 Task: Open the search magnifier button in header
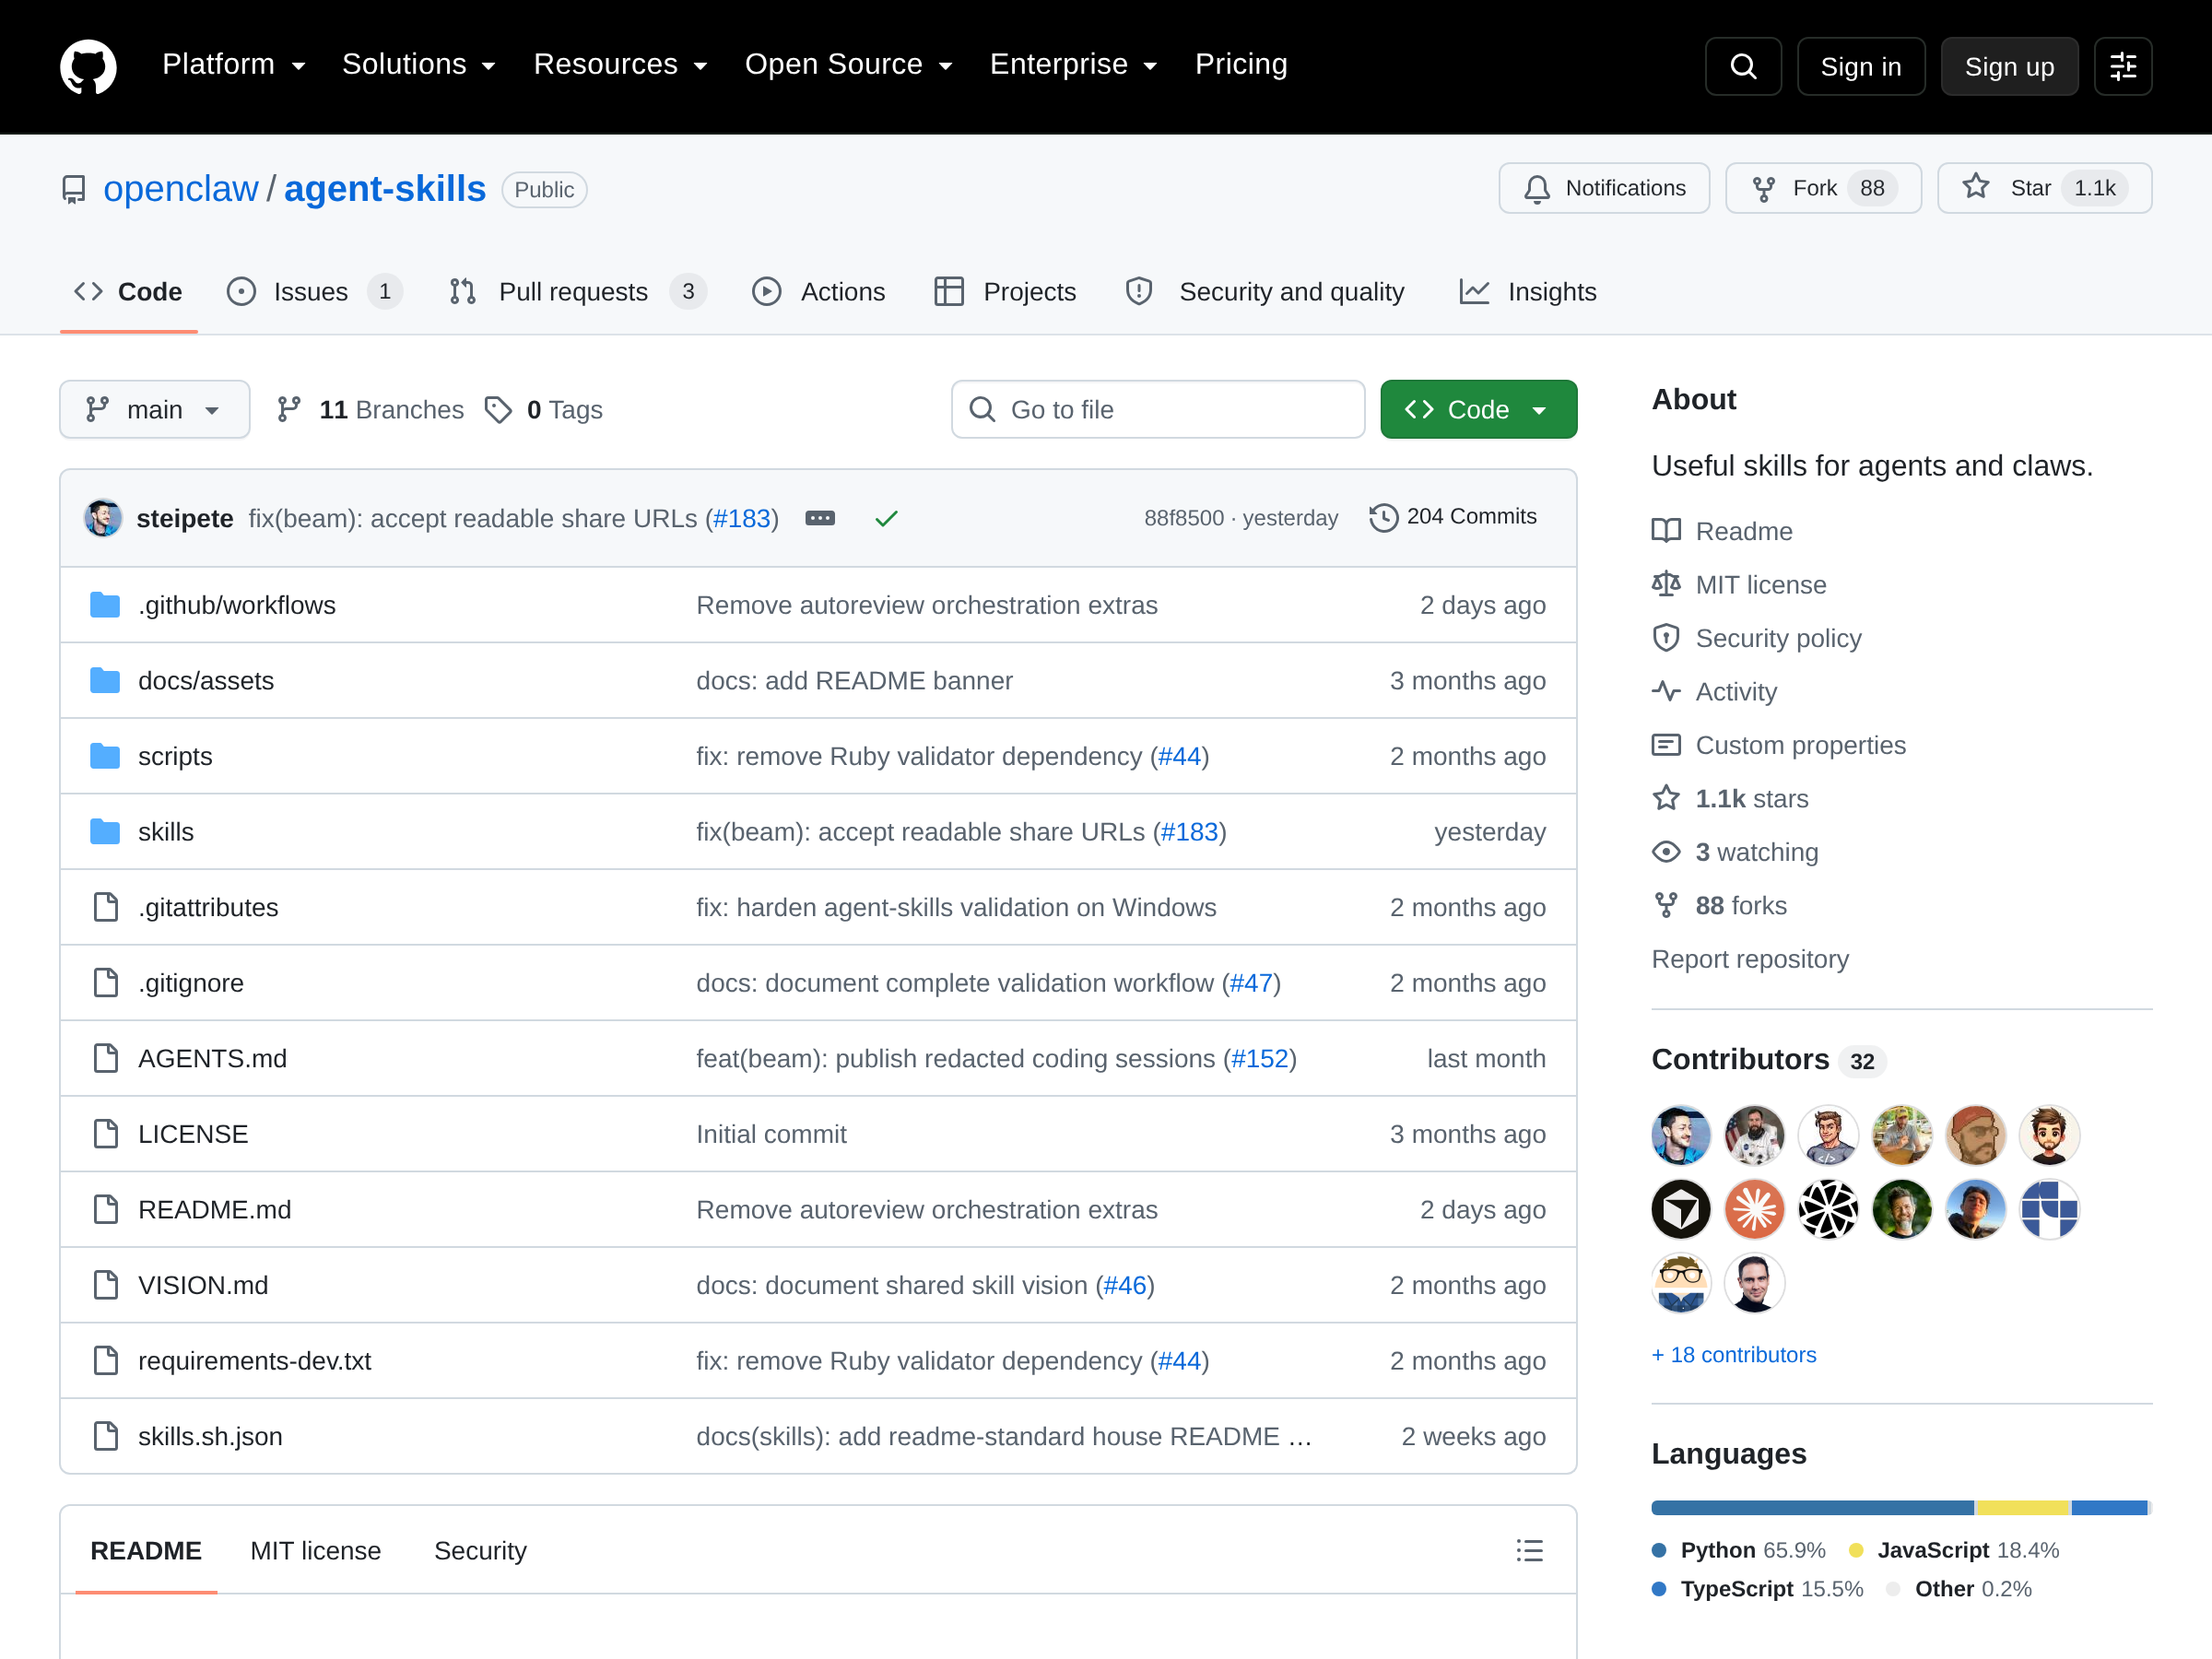click(1743, 66)
